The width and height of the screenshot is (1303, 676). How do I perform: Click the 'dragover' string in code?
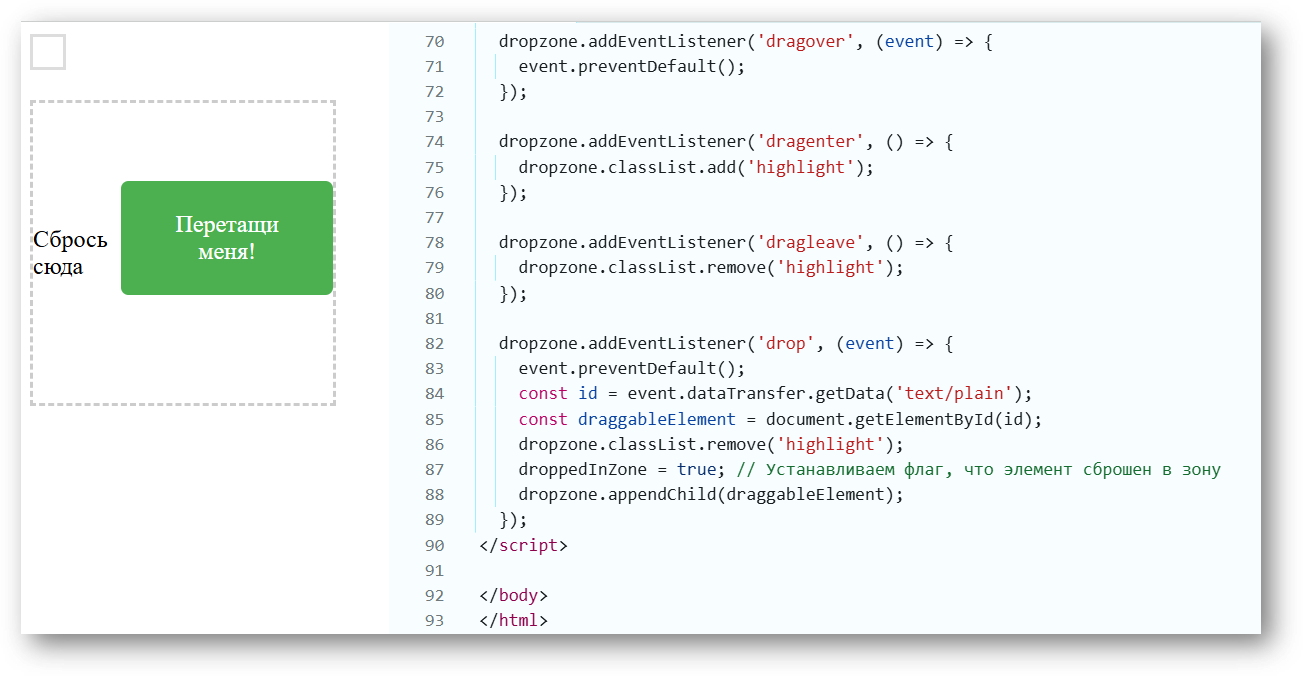[805, 42]
